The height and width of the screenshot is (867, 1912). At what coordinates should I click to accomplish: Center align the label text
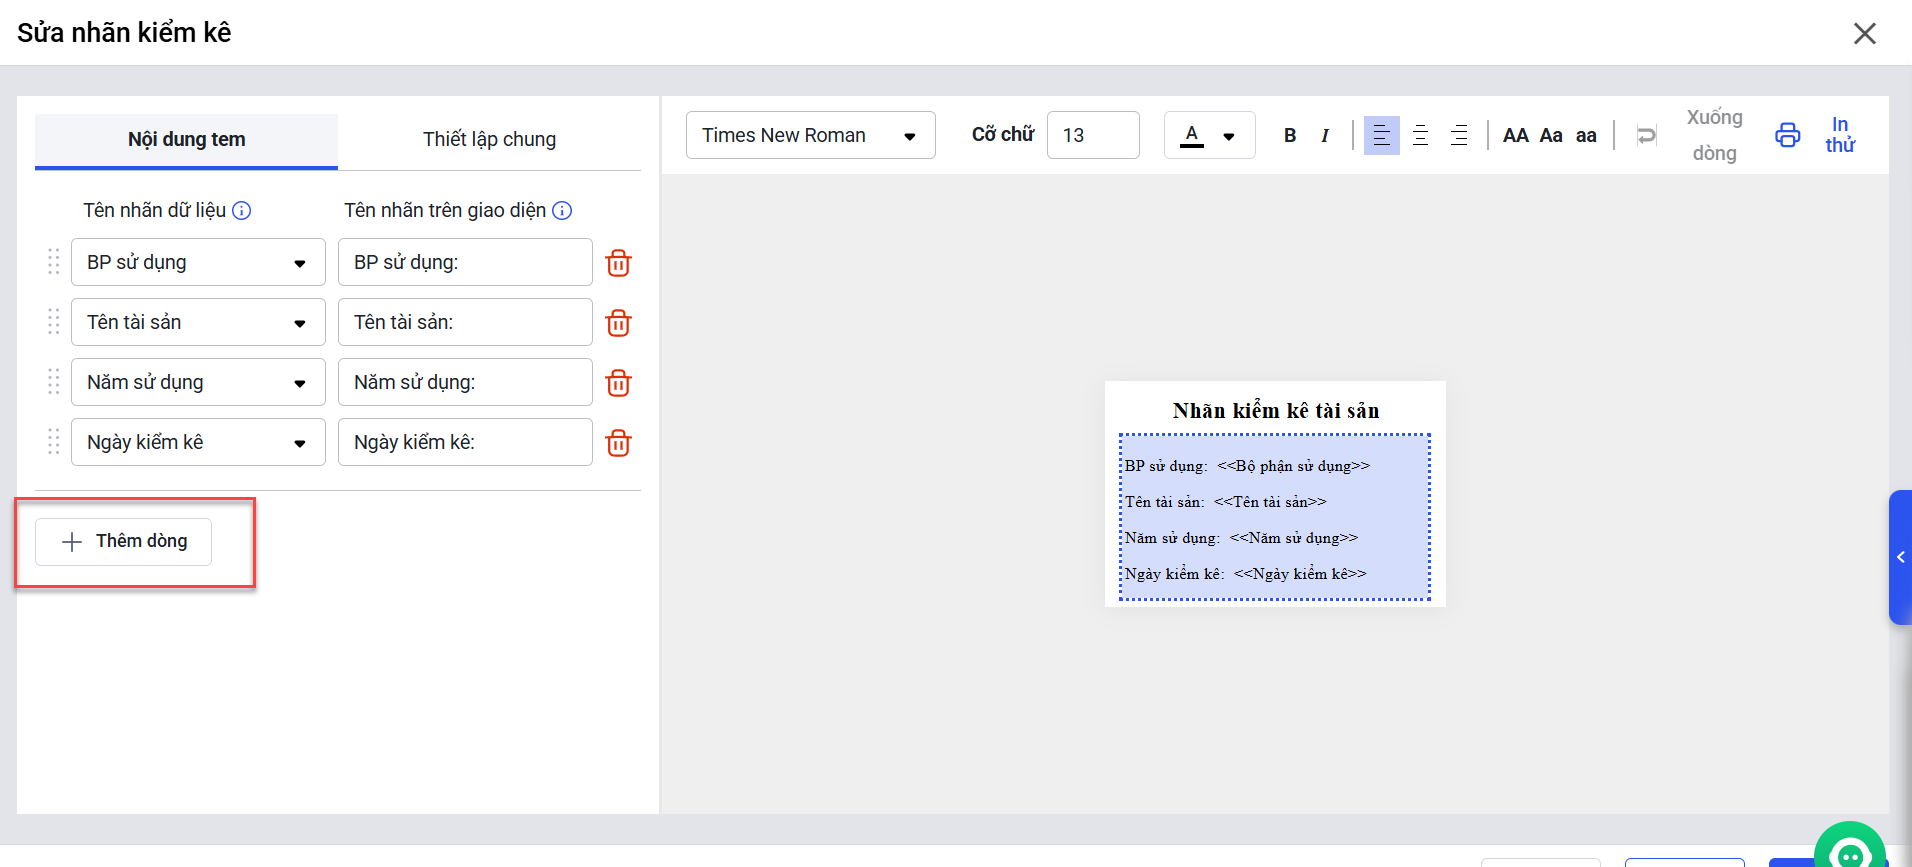point(1420,135)
